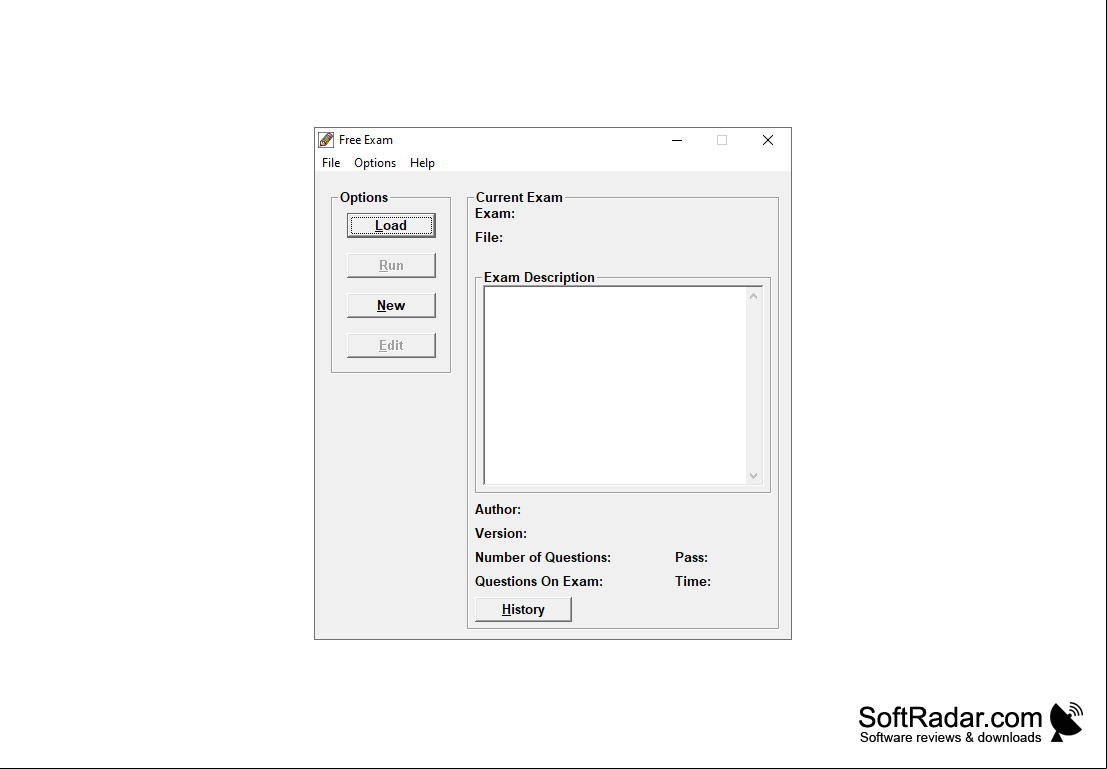Click the "Version:" label
This screenshot has height=769, width=1107.
501,534
